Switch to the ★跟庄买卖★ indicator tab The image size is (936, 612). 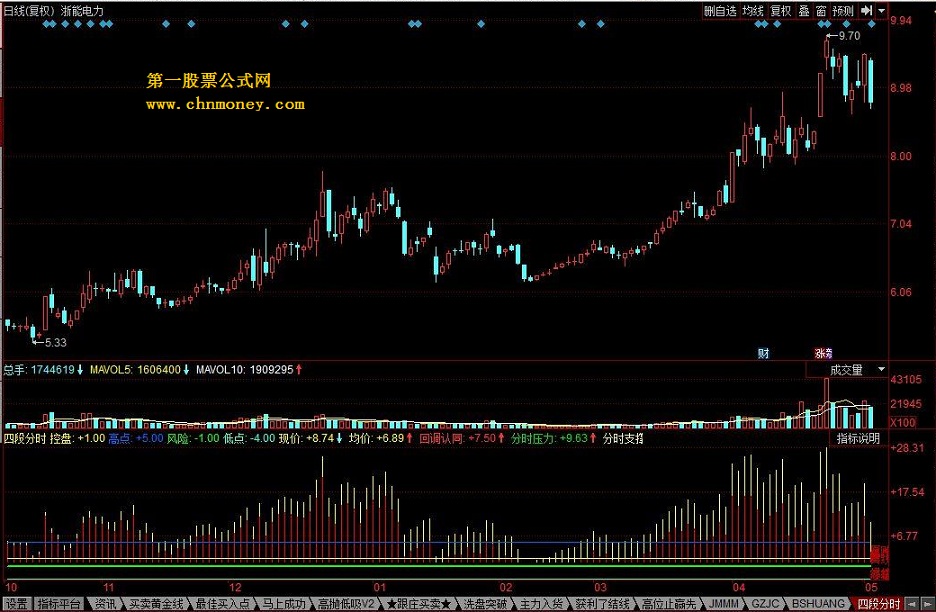[418, 604]
